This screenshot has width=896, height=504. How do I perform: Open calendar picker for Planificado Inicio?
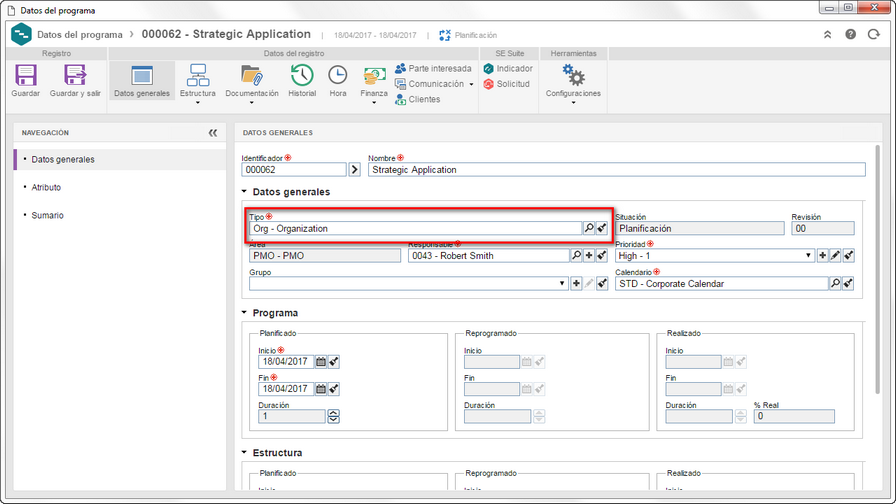(321, 361)
